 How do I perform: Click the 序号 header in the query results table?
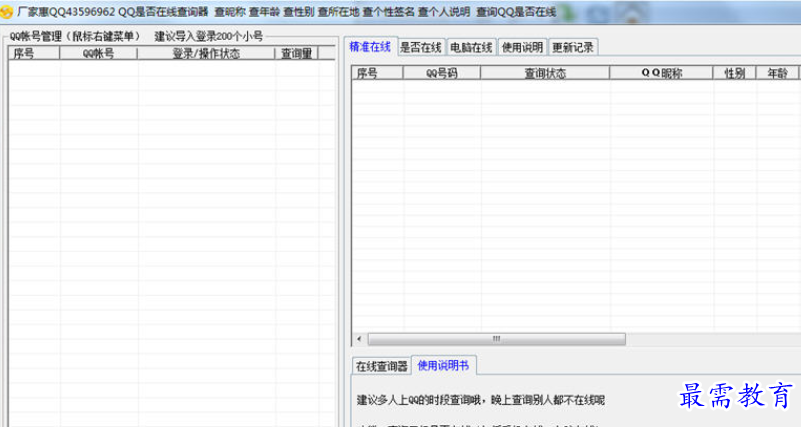pyautogui.click(x=377, y=73)
